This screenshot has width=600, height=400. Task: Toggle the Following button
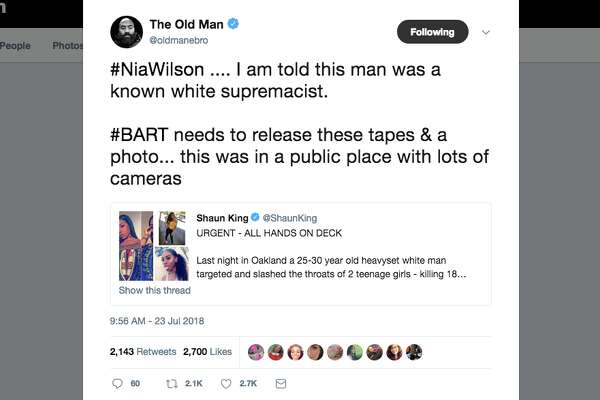click(432, 32)
